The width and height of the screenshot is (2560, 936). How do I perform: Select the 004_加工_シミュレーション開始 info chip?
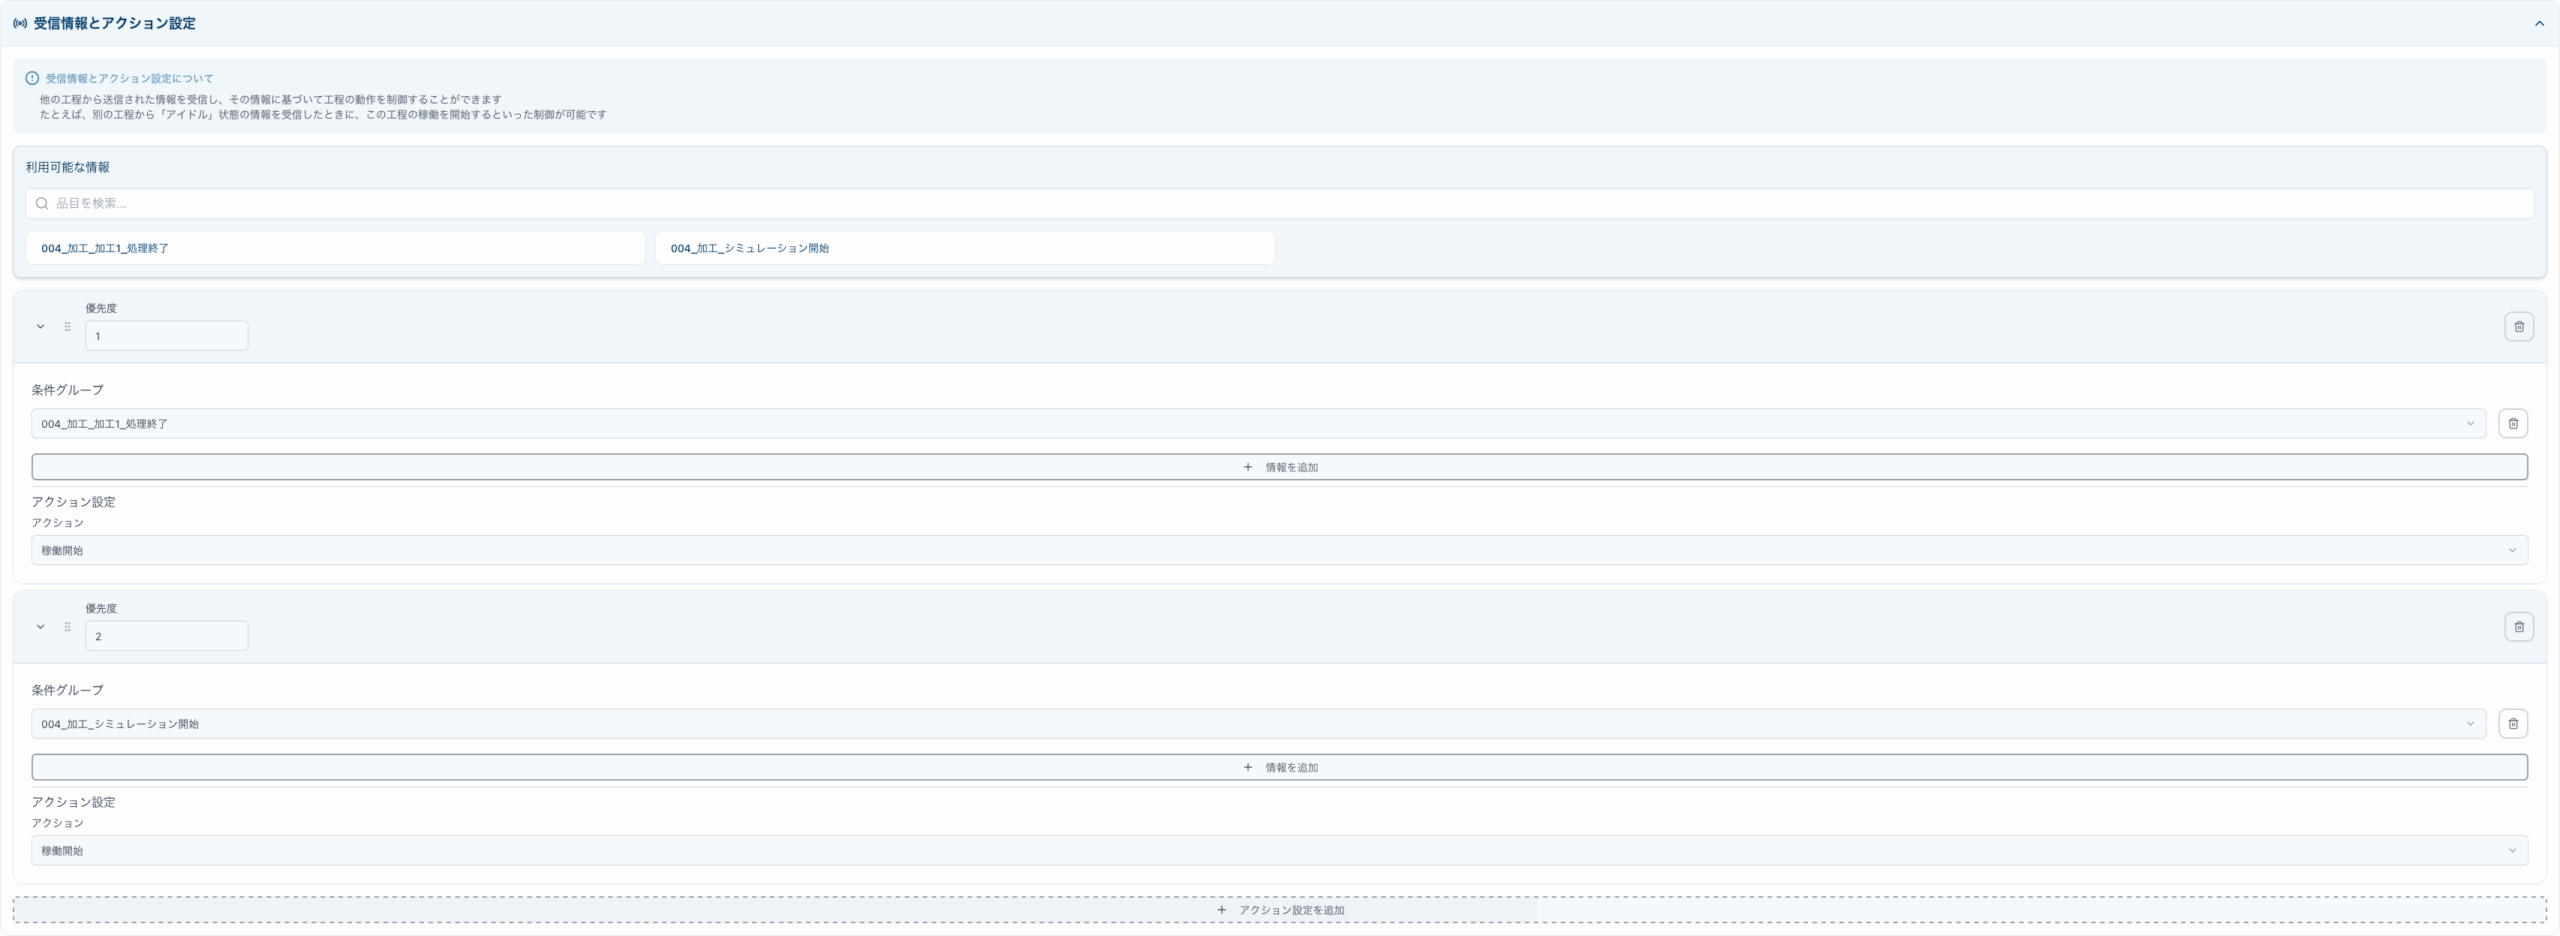[x=964, y=248]
